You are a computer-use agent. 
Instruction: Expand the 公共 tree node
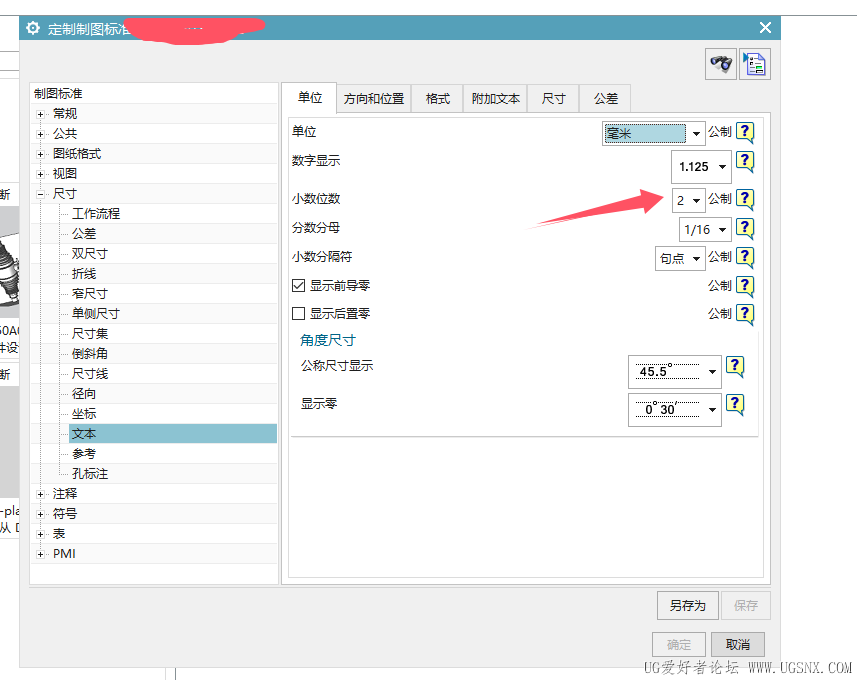(40, 134)
